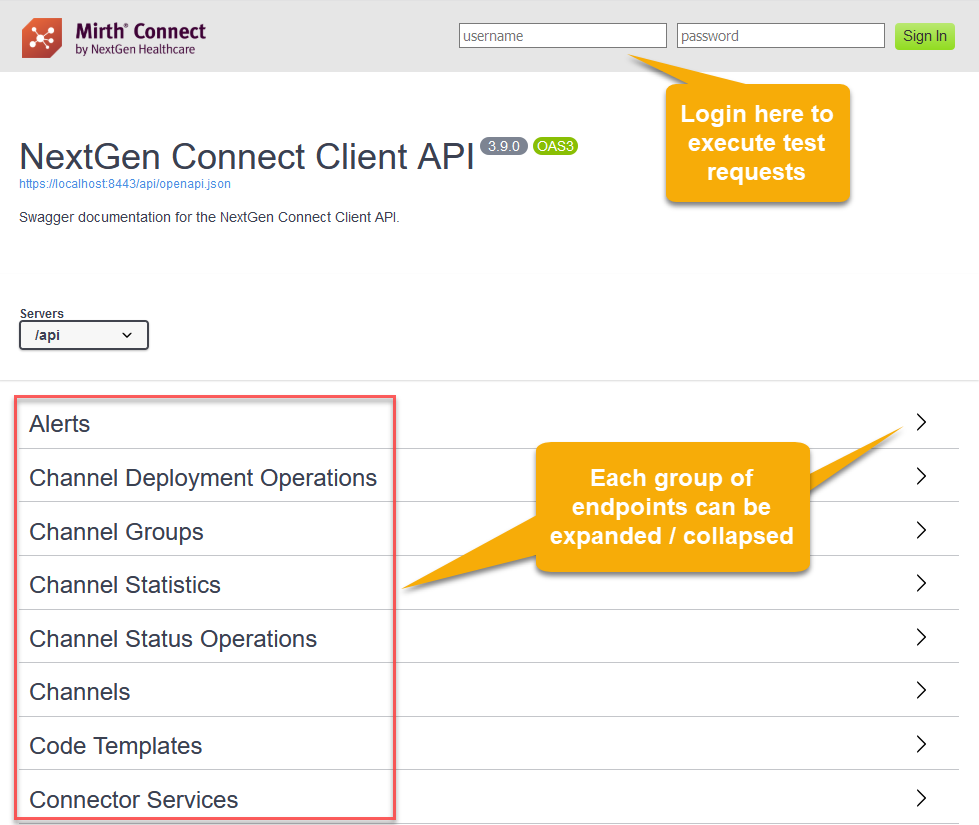Expand Channel Deployment Operations with its chevron
Screen dimensions: 979x825
[921, 477]
